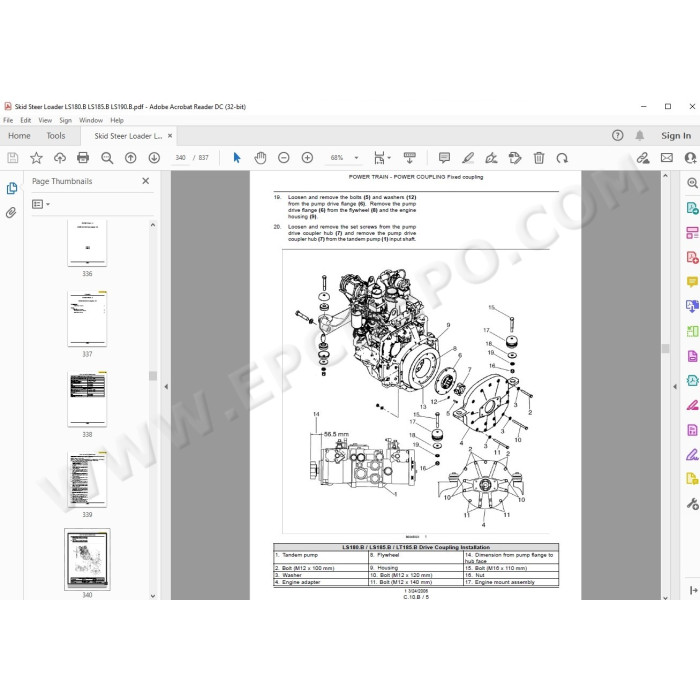Image resolution: width=700 pixels, height=700 pixels.
Task: Select the highlight text pen tool
Action: [468, 158]
